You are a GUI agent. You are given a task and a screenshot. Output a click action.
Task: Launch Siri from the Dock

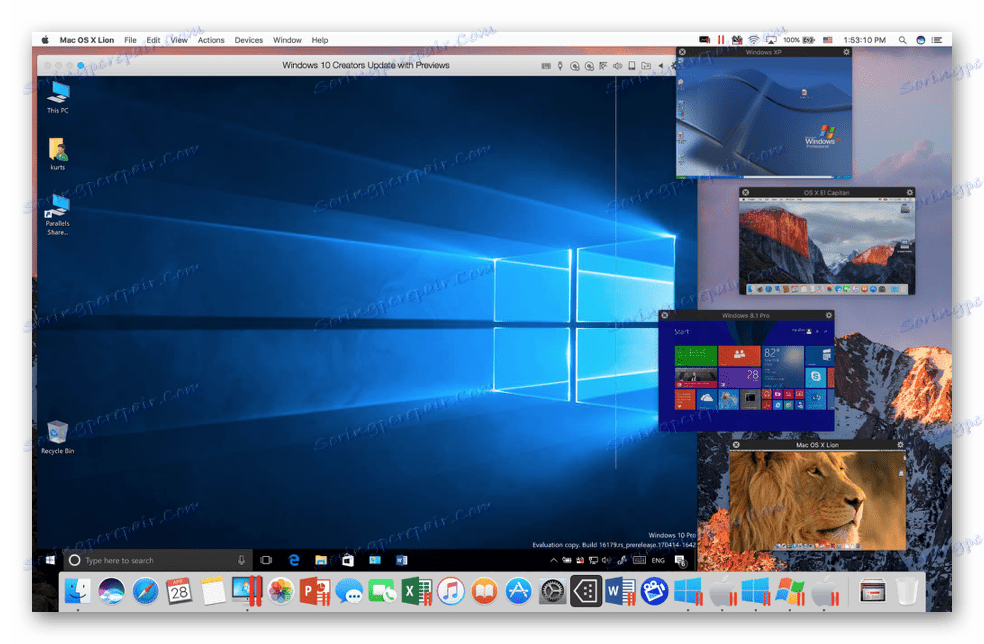click(x=111, y=591)
